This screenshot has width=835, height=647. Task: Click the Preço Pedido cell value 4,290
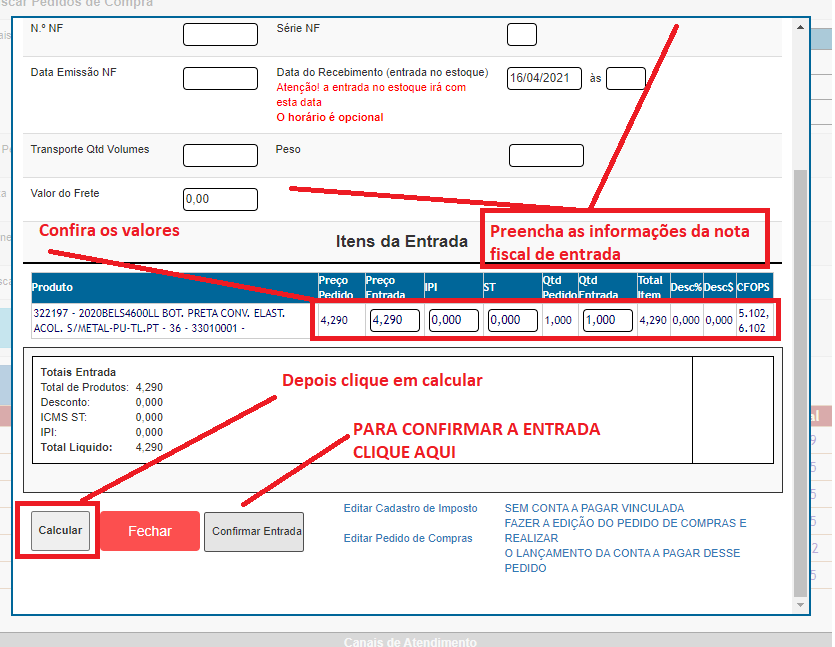(334, 320)
